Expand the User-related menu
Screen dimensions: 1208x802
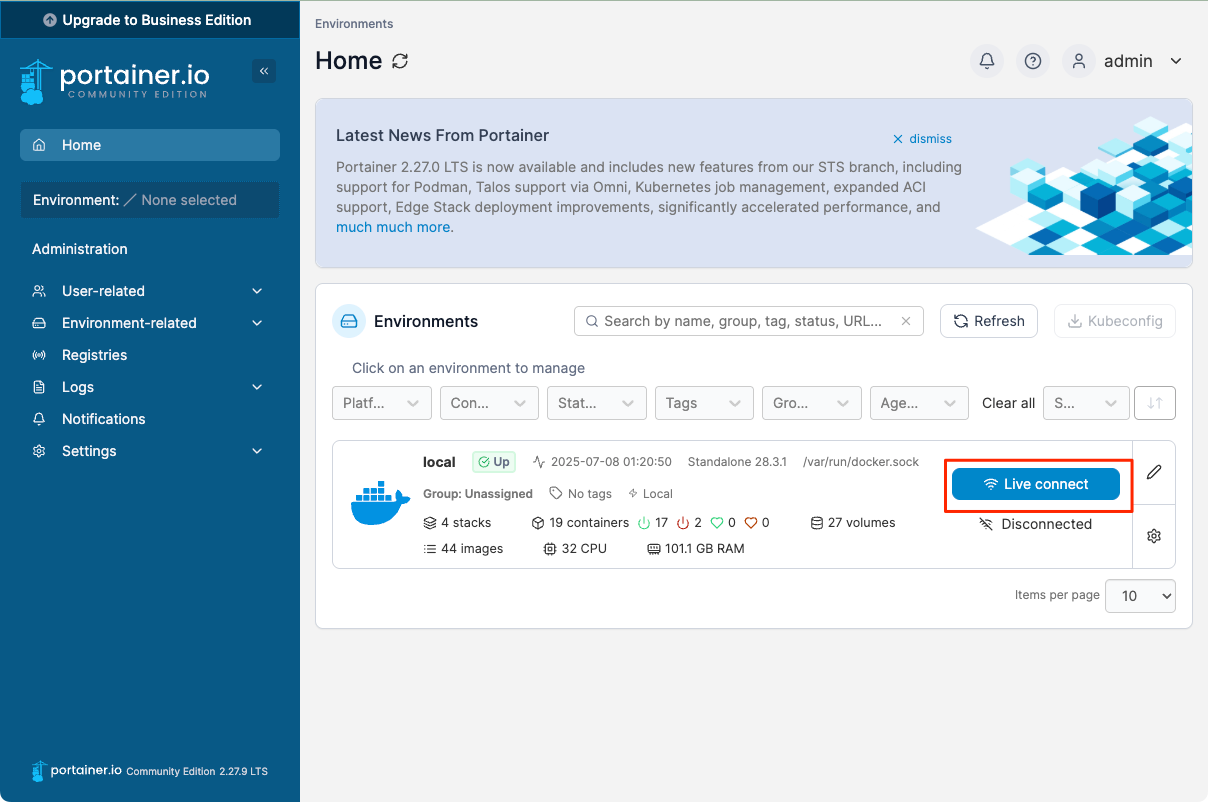(148, 291)
